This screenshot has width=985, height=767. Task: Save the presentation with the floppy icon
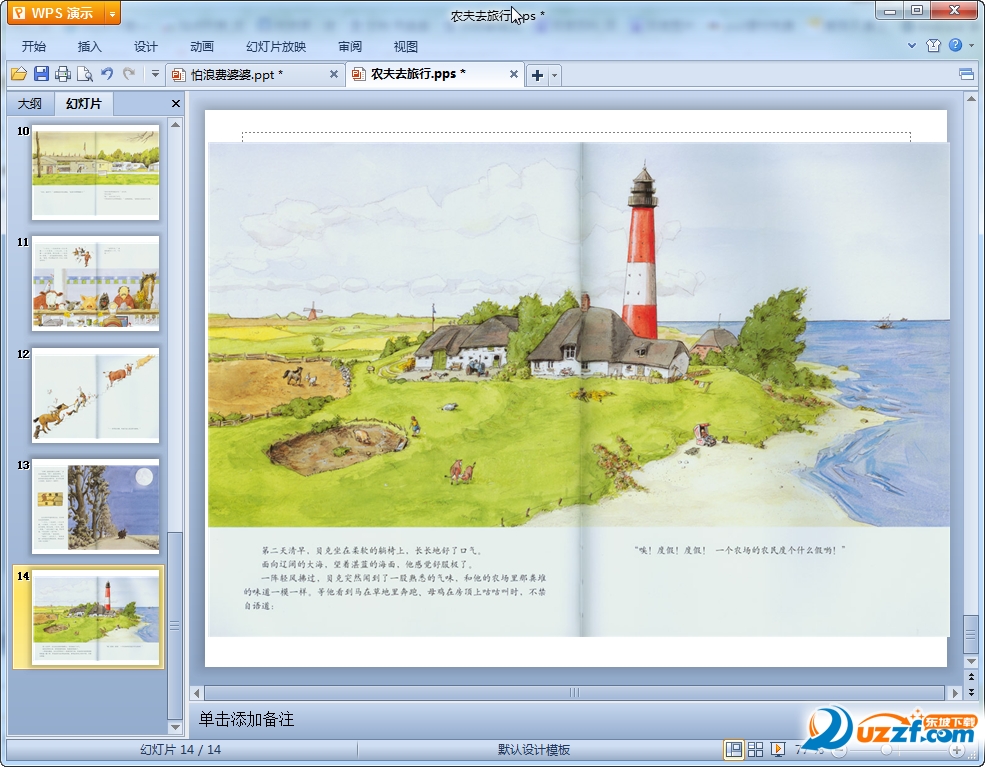pos(41,74)
